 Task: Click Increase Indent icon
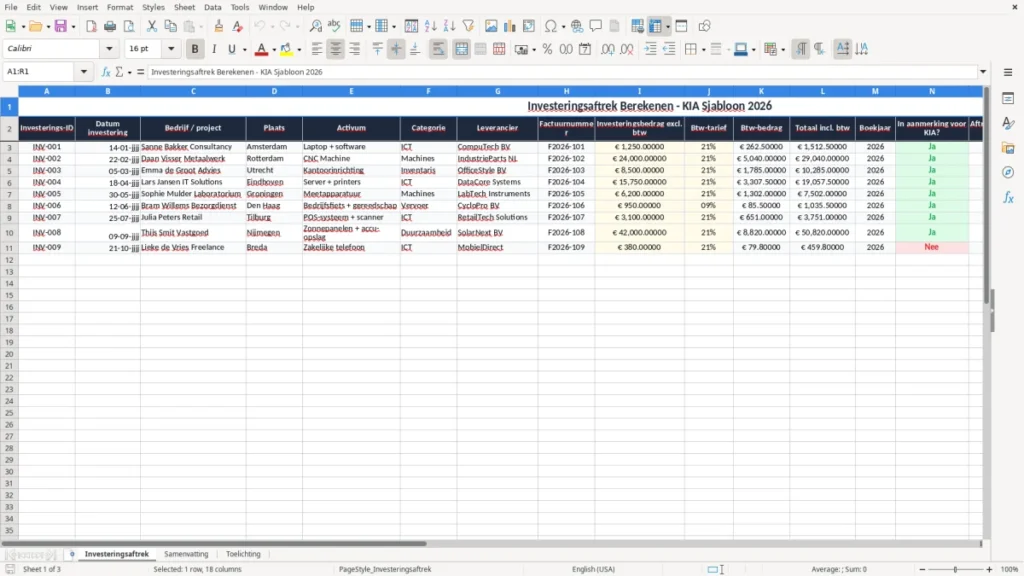pyautogui.click(x=650, y=49)
